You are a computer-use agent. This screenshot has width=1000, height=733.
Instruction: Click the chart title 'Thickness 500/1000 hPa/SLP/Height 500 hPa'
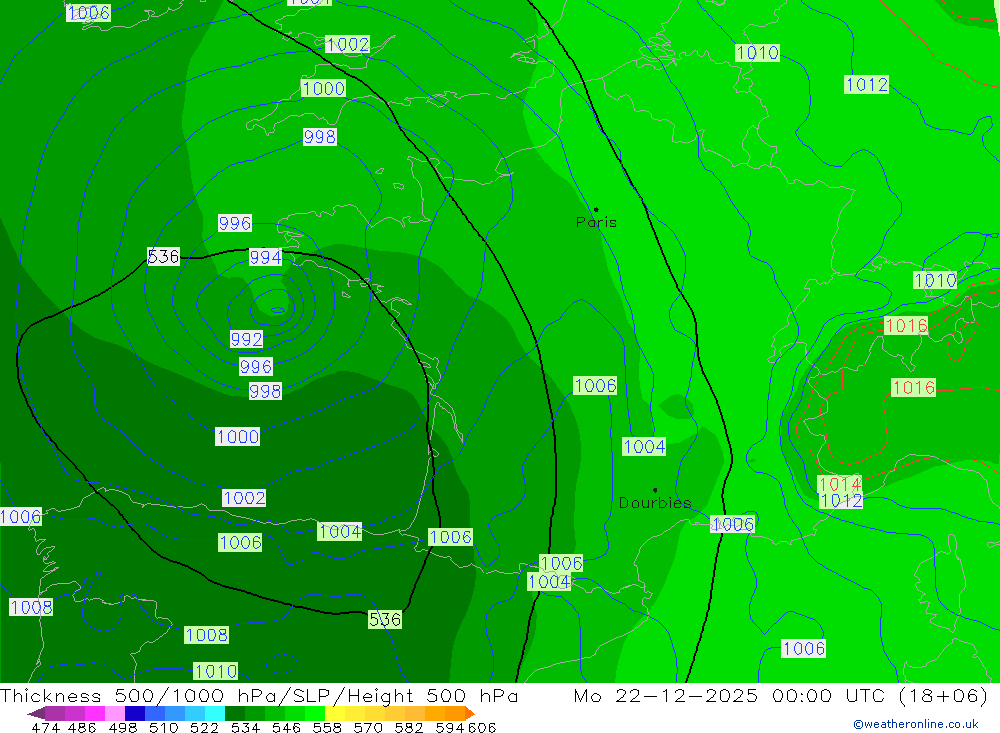259,696
